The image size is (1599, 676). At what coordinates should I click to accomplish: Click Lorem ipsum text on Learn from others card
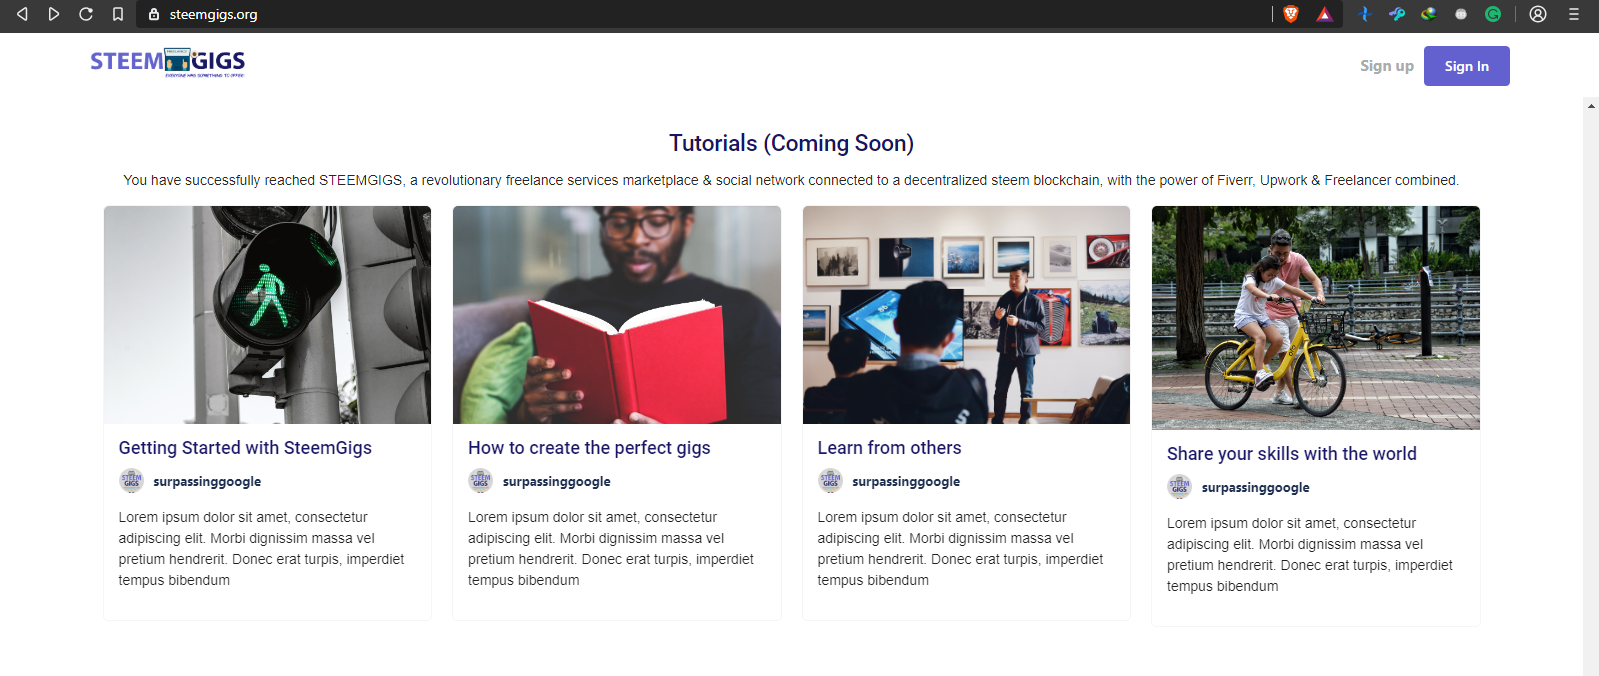point(960,549)
